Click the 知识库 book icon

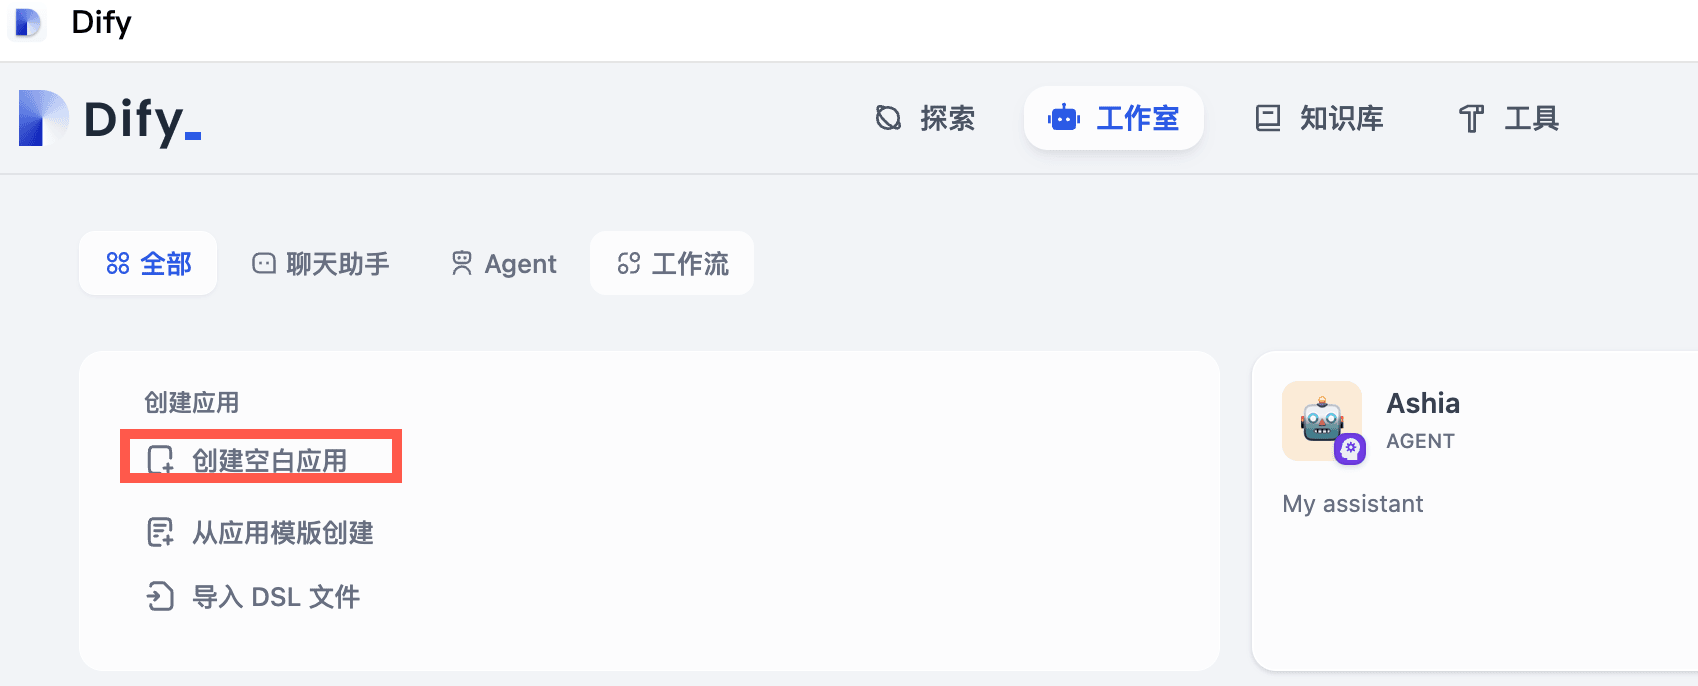[x=1266, y=118]
